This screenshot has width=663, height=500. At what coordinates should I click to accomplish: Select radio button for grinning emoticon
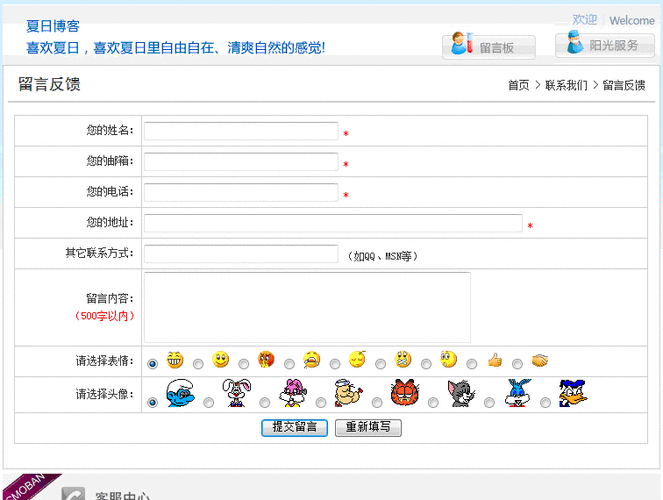[153, 363]
